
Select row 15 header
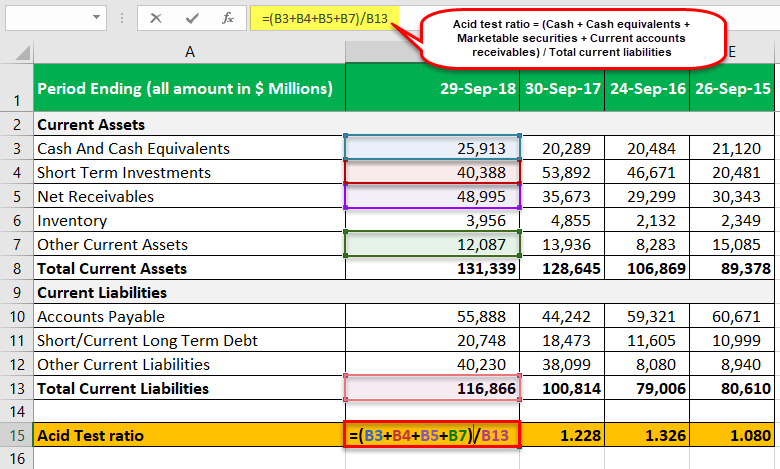coord(17,435)
